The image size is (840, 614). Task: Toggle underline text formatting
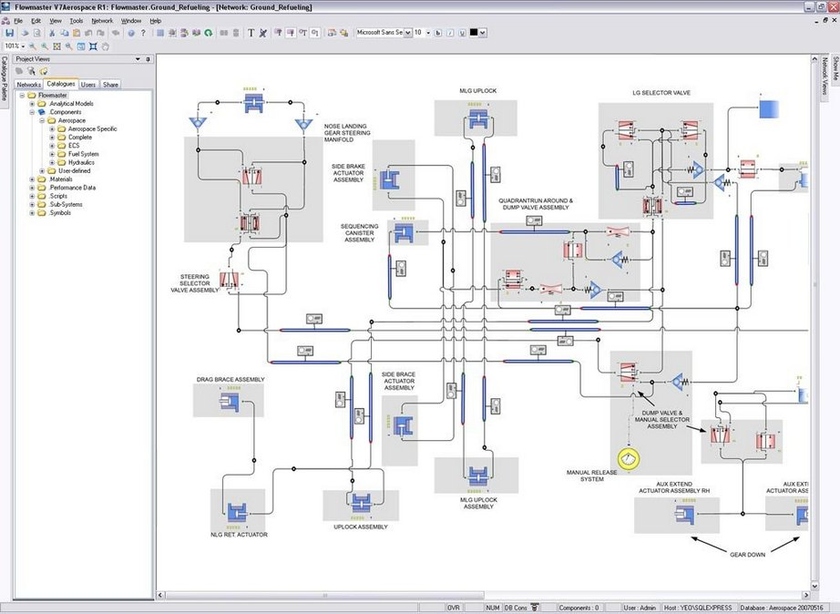point(462,33)
